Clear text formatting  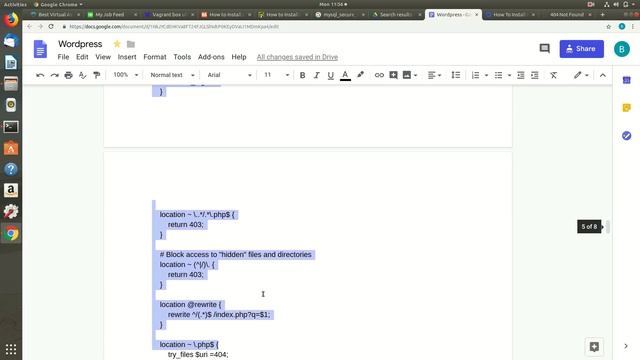coord(553,75)
